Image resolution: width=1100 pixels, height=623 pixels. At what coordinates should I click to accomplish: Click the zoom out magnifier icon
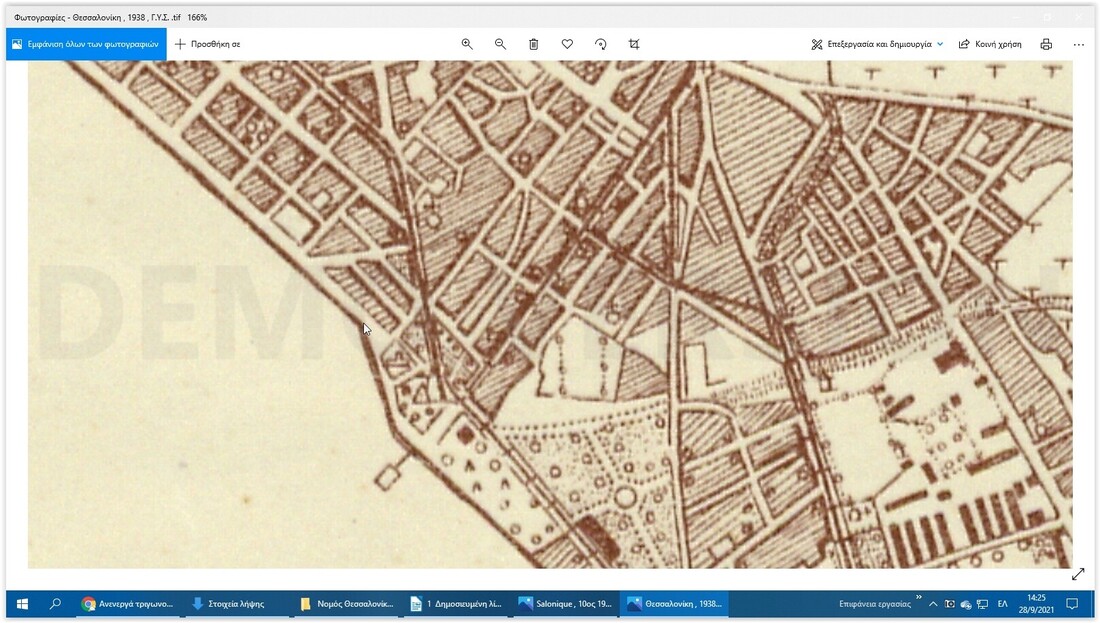pos(500,44)
